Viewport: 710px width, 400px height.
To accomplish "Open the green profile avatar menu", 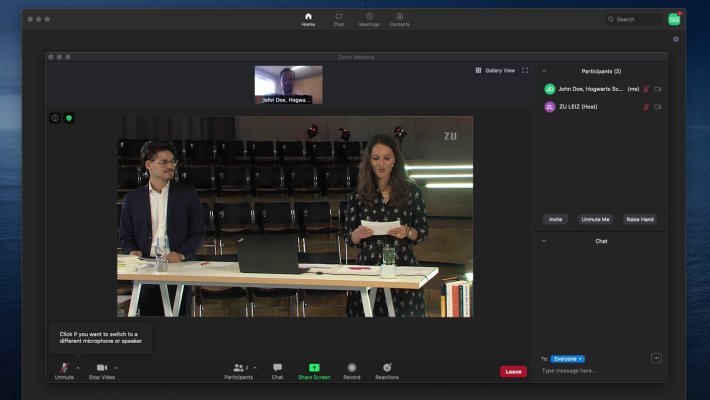I will point(674,19).
